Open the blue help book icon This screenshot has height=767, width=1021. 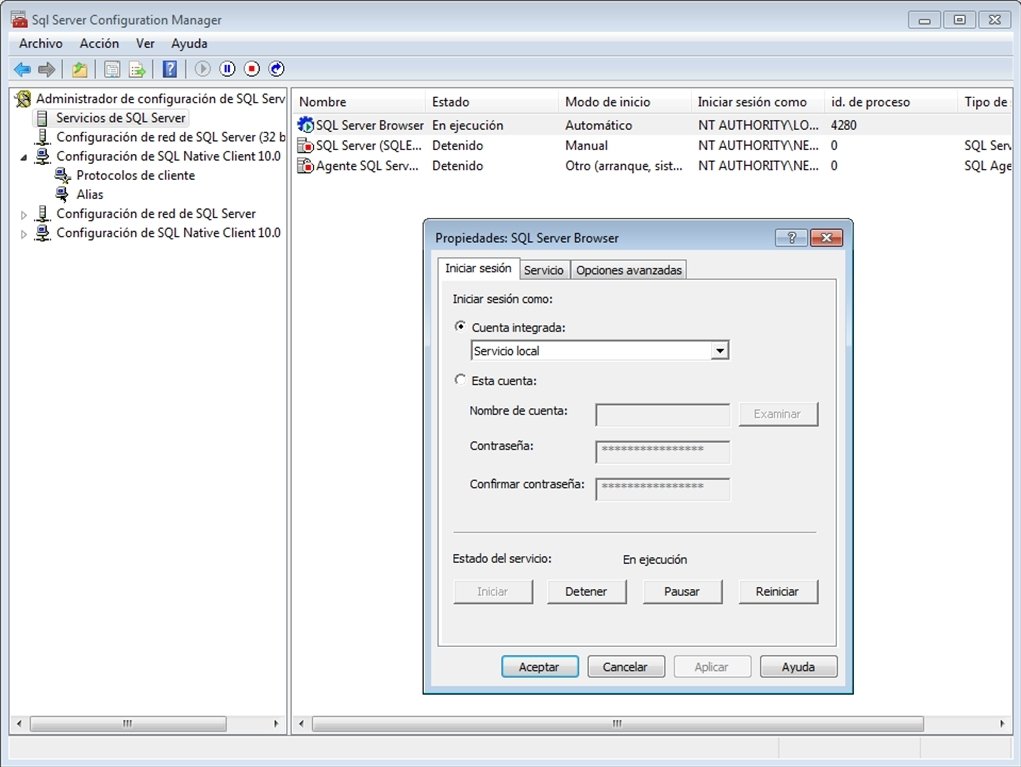pos(169,69)
